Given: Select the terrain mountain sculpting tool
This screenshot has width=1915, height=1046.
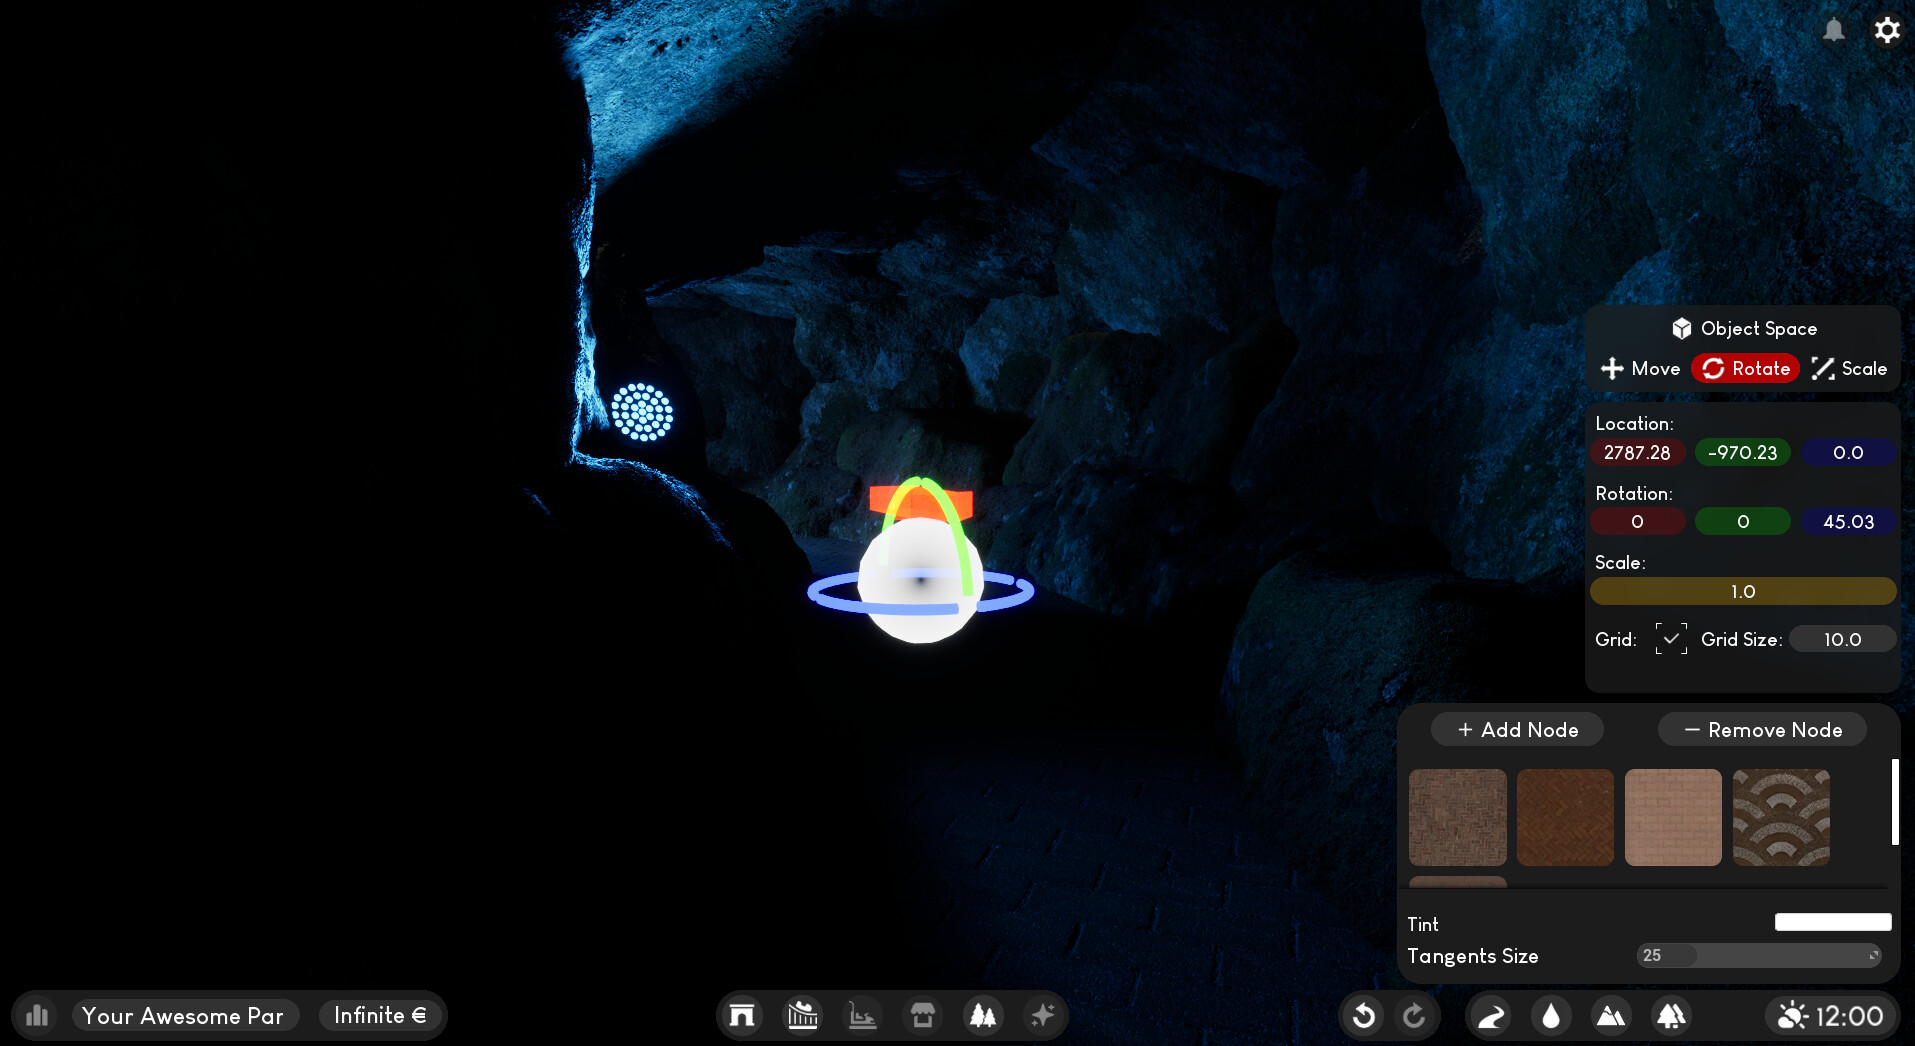Looking at the screenshot, I should click(x=1612, y=1015).
